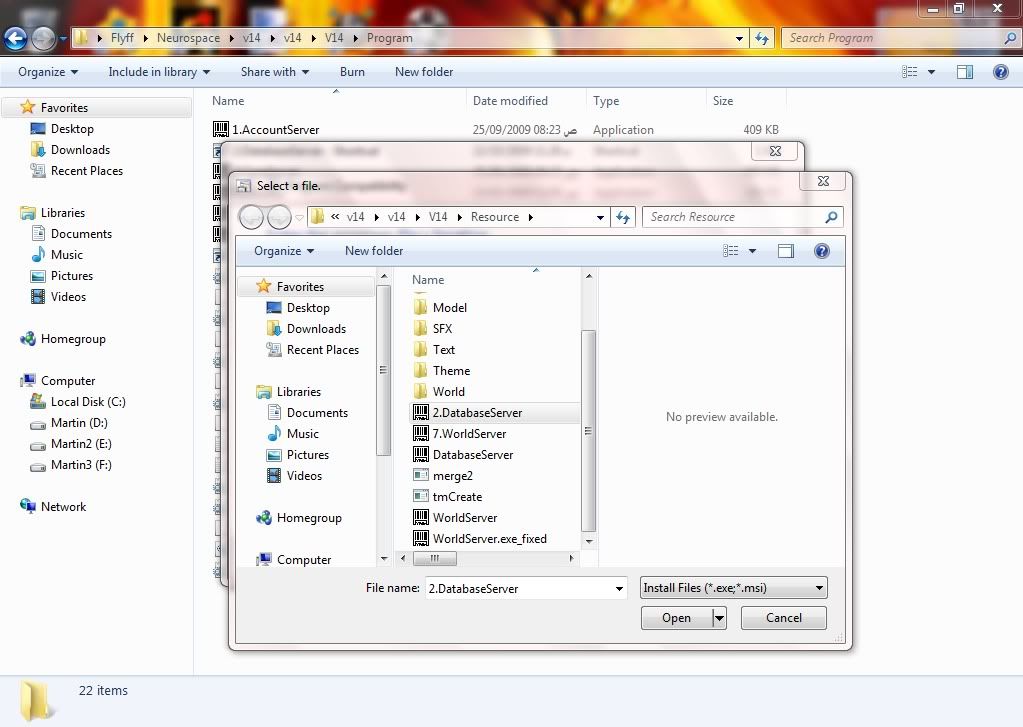Click the help icon in the file dialog
Viewport: 1023px width, 727px height.
tap(822, 251)
